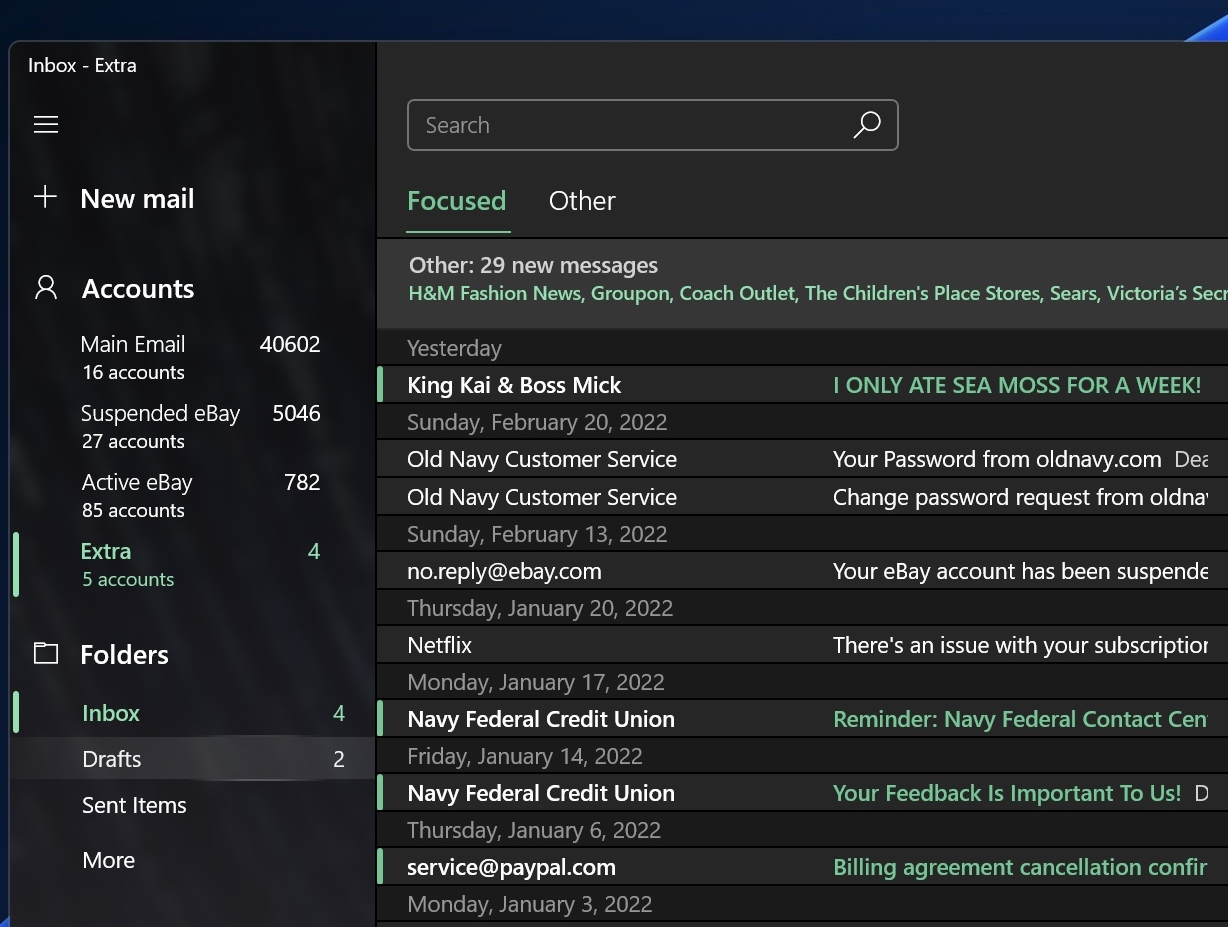
Task: Open the King Kai & Boss Mick email
Action: pos(802,385)
